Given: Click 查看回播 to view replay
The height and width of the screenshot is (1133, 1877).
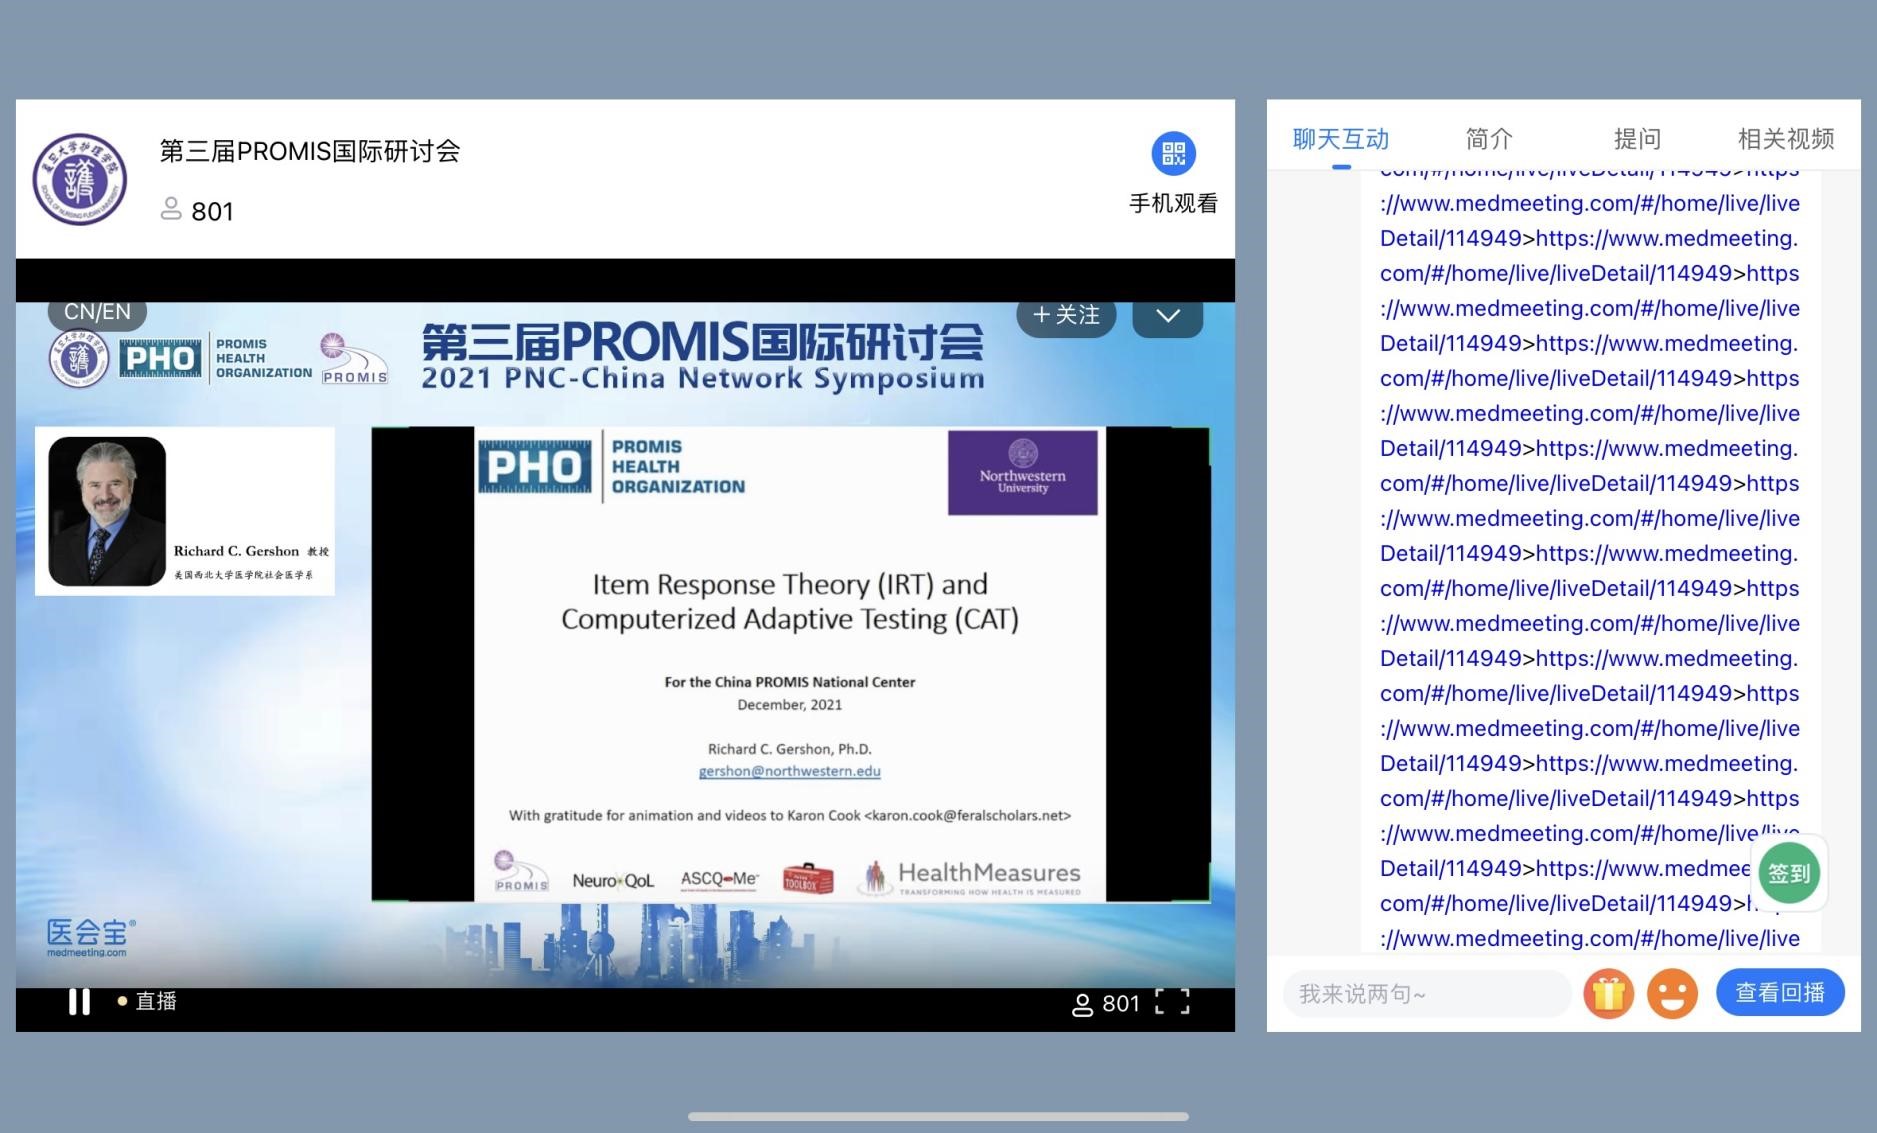Looking at the screenshot, I should tap(1779, 993).
